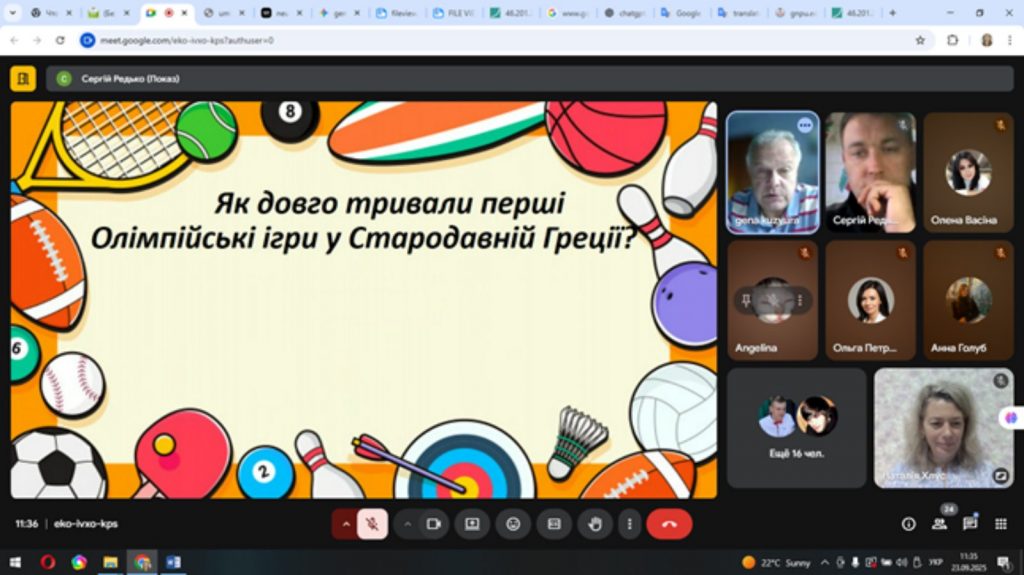Open the emoji reactions button

pos(513,524)
